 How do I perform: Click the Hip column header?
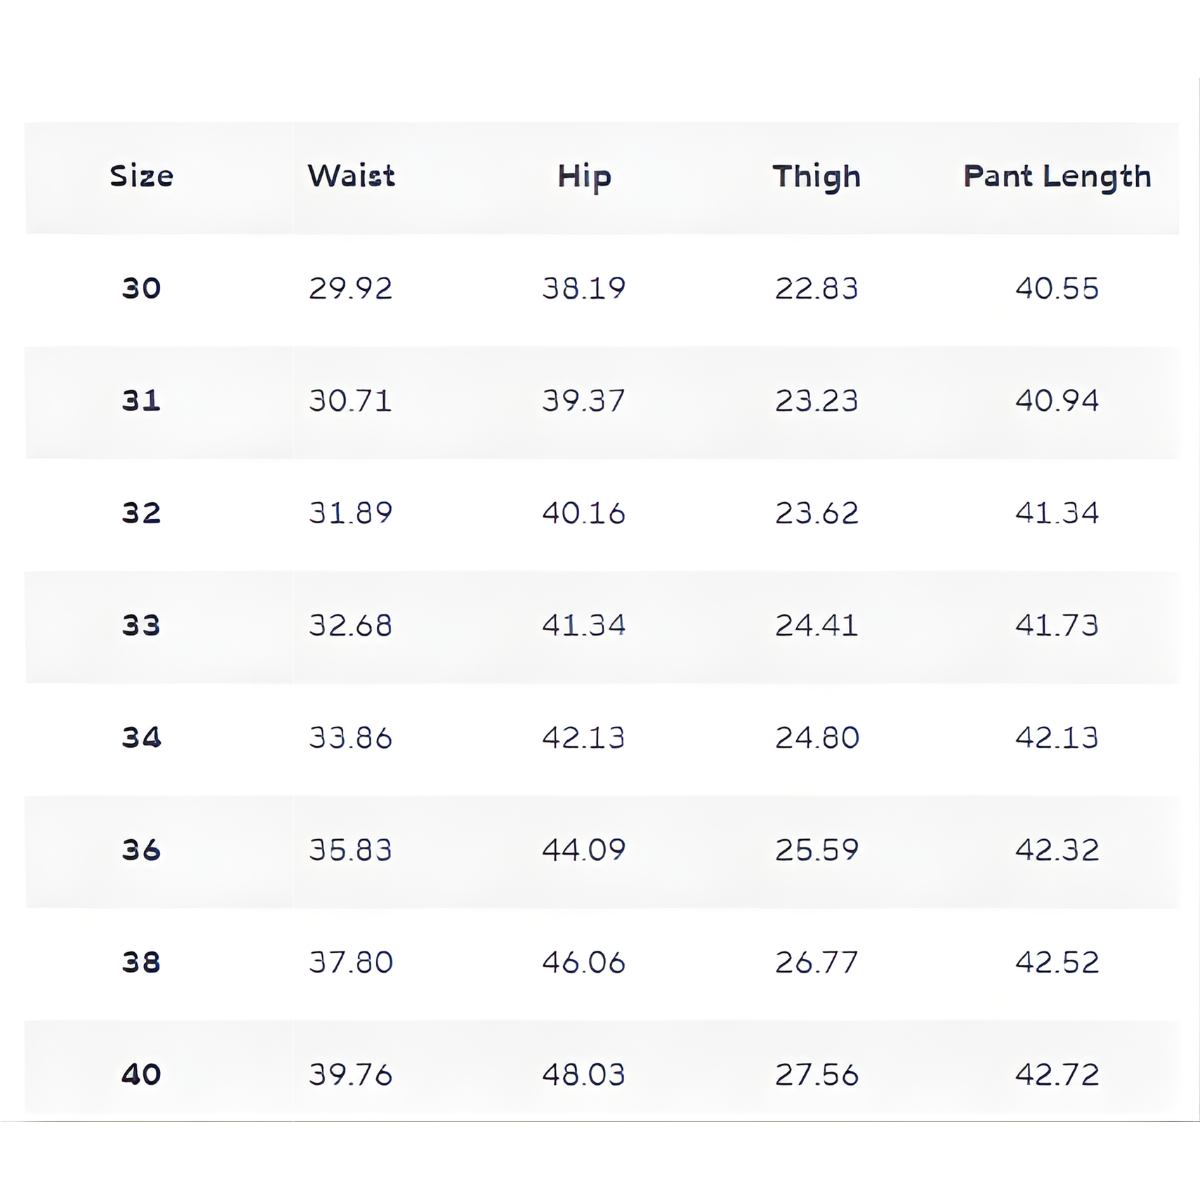[584, 177]
